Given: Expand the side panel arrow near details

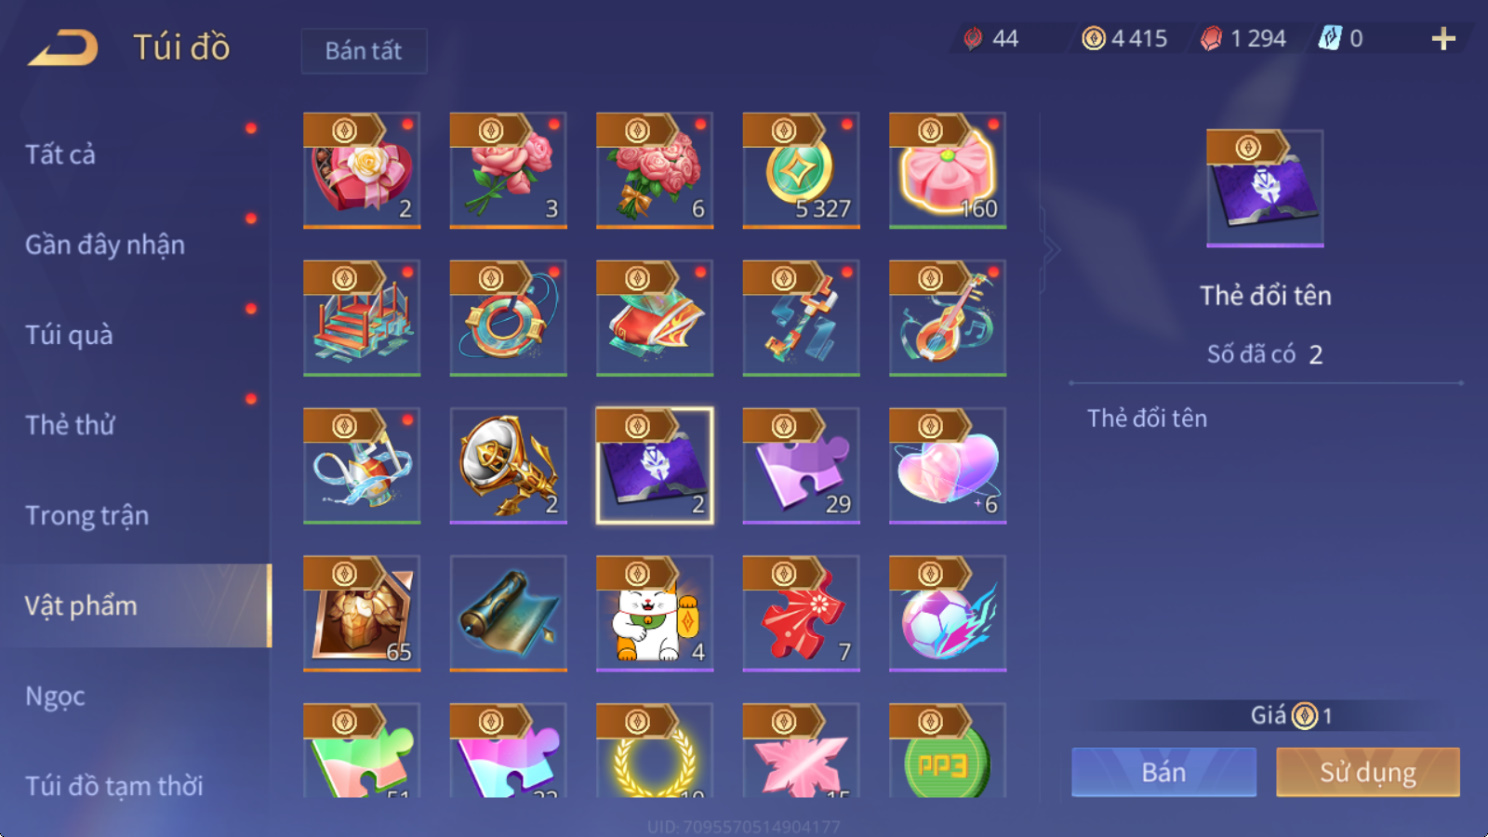Looking at the screenshot, I should coord(1050,250).
